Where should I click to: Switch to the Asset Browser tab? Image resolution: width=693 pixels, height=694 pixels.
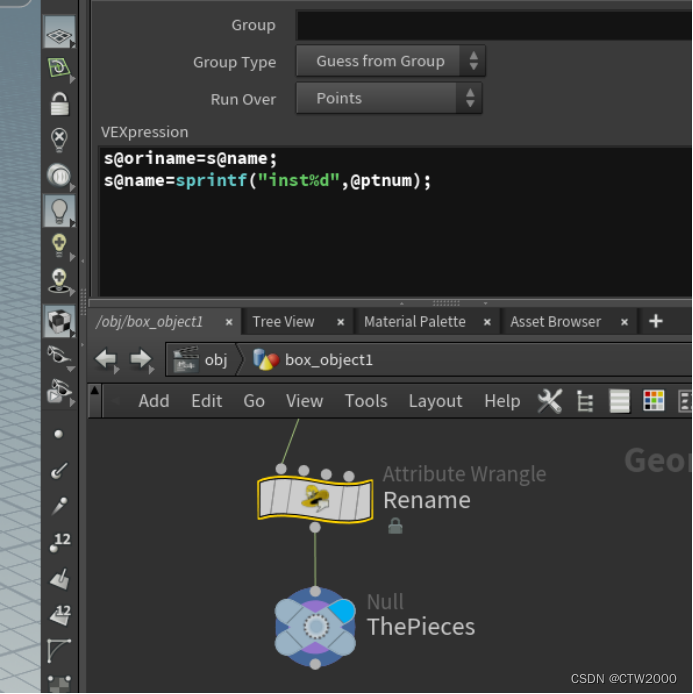click(x=555, y=322)
